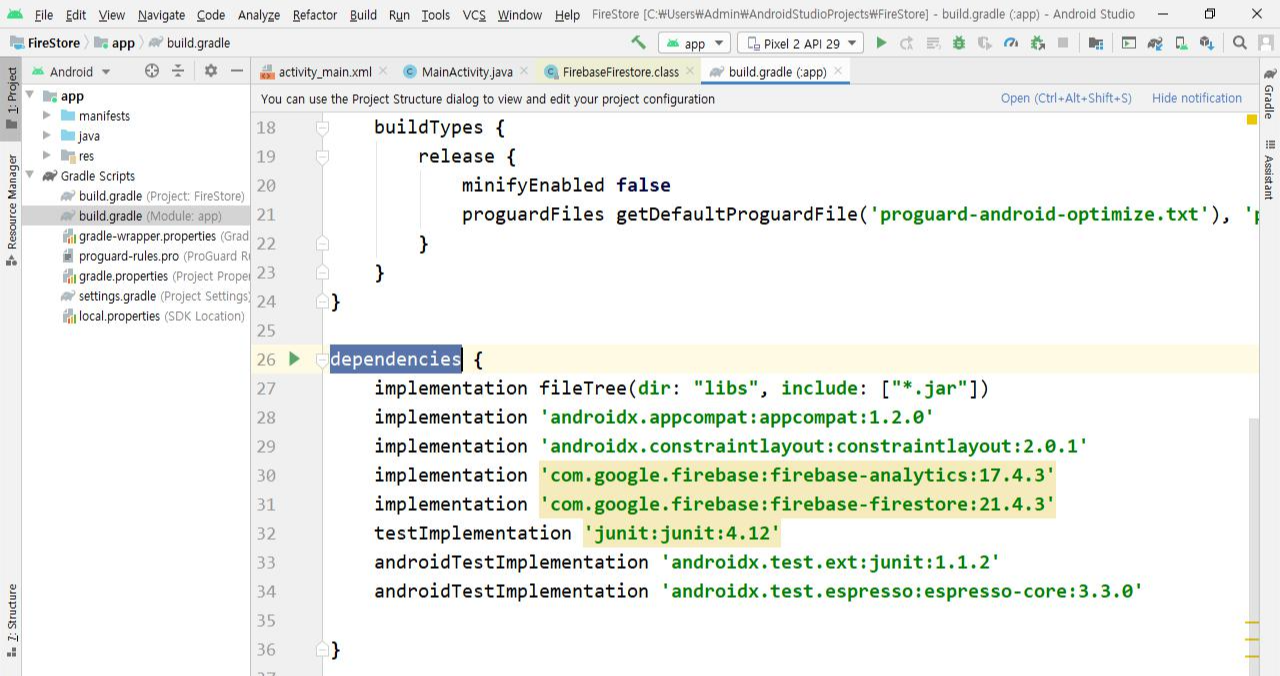The height and width of the screenshot is (676, 1280).
Task: Close the build.gradle (:app) tab
Action: 837,71
